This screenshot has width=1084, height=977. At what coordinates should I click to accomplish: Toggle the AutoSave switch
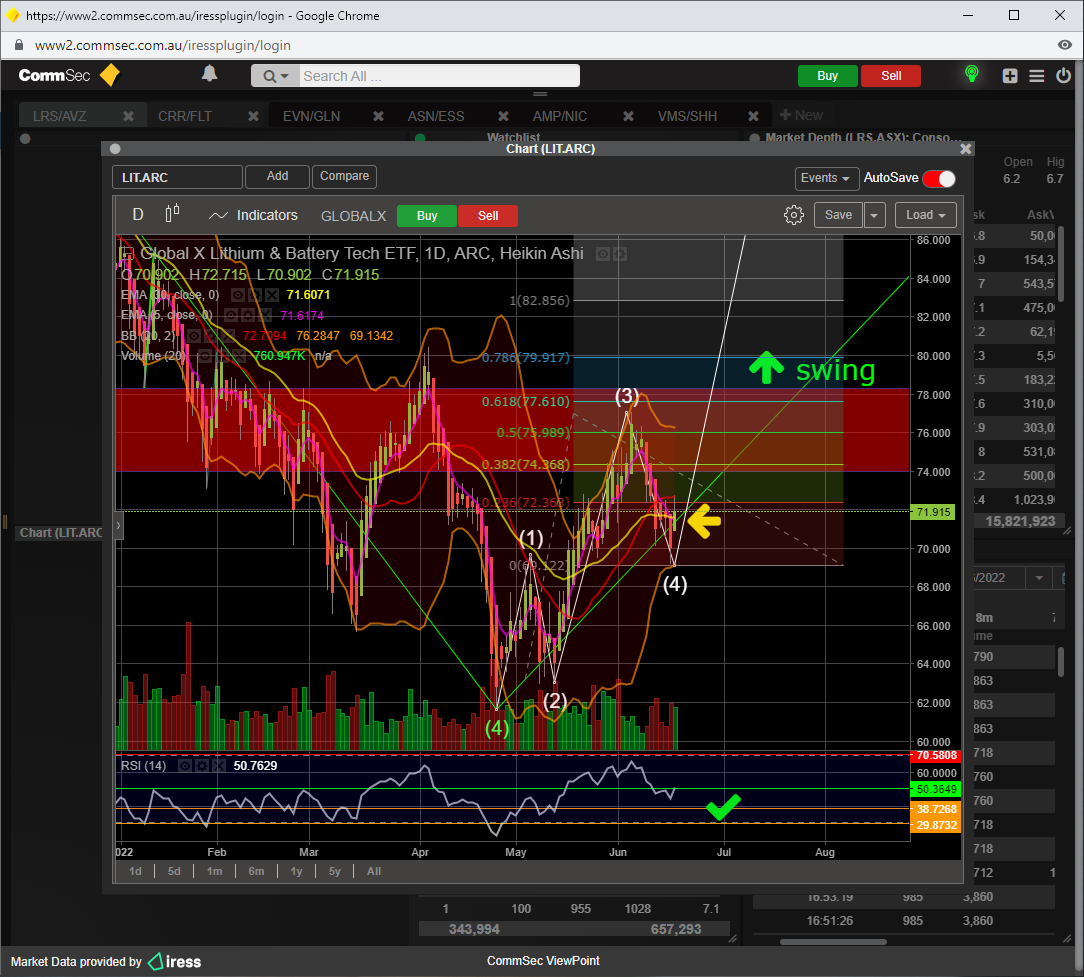939,178
